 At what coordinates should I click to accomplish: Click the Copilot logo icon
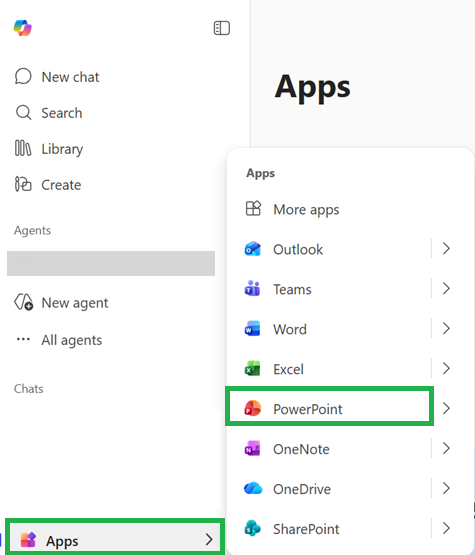click(x=23, y=28)
